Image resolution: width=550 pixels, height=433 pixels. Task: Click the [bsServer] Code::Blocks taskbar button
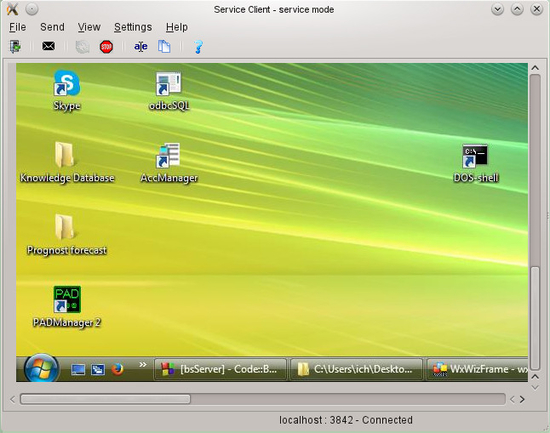pyautogui.click(x=220, y=369)
